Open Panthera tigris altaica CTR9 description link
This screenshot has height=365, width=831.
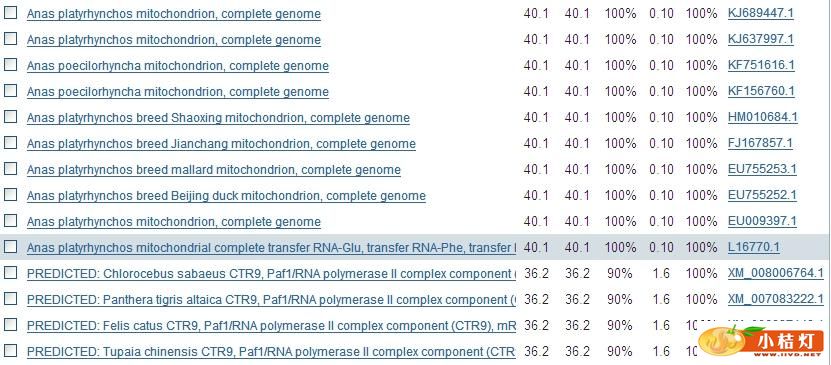click(x=271, y=299)
